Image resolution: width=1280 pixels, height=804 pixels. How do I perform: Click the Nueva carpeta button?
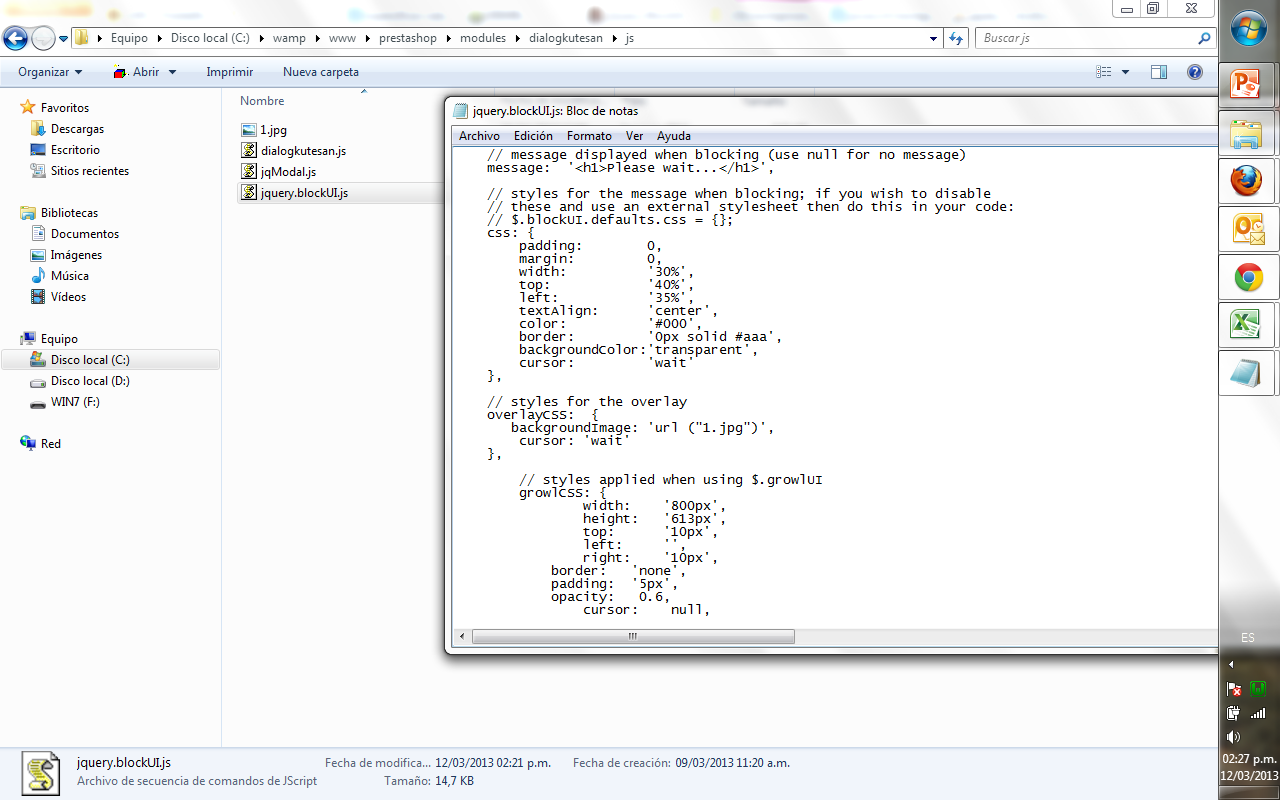[x=320, y=72]
